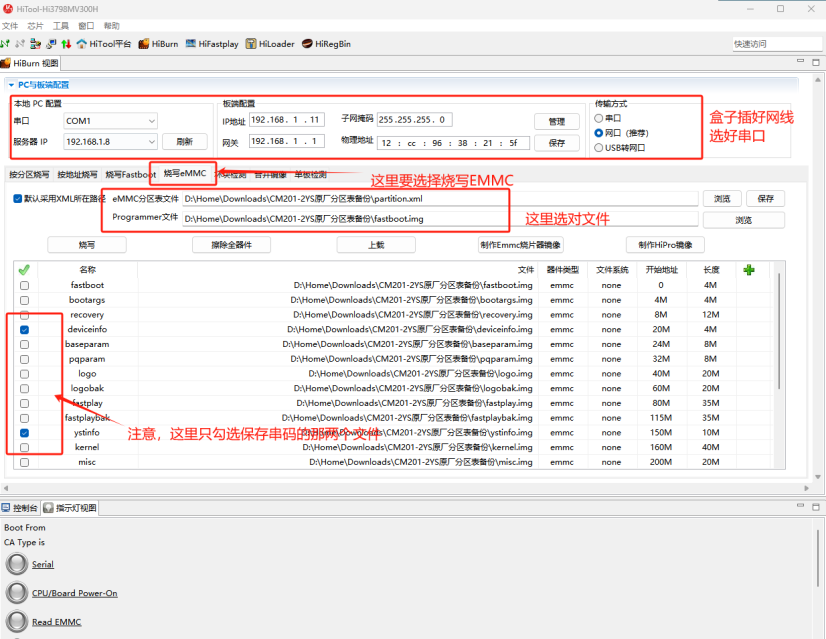Select the USB转网口 transfer mode

point(599,147)
